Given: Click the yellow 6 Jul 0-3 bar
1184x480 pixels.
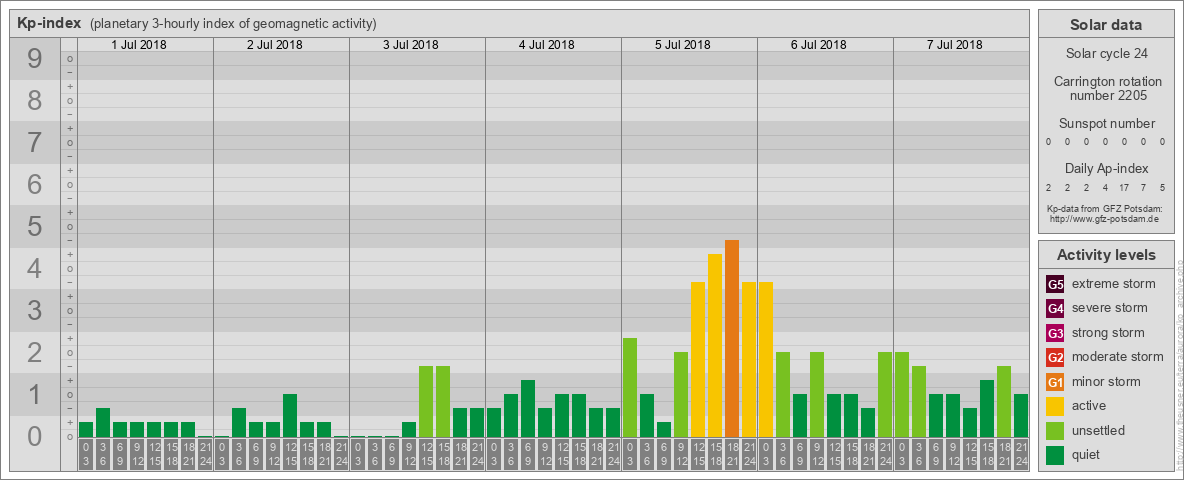Looking at the screenshot, I should tap(766, 359).
